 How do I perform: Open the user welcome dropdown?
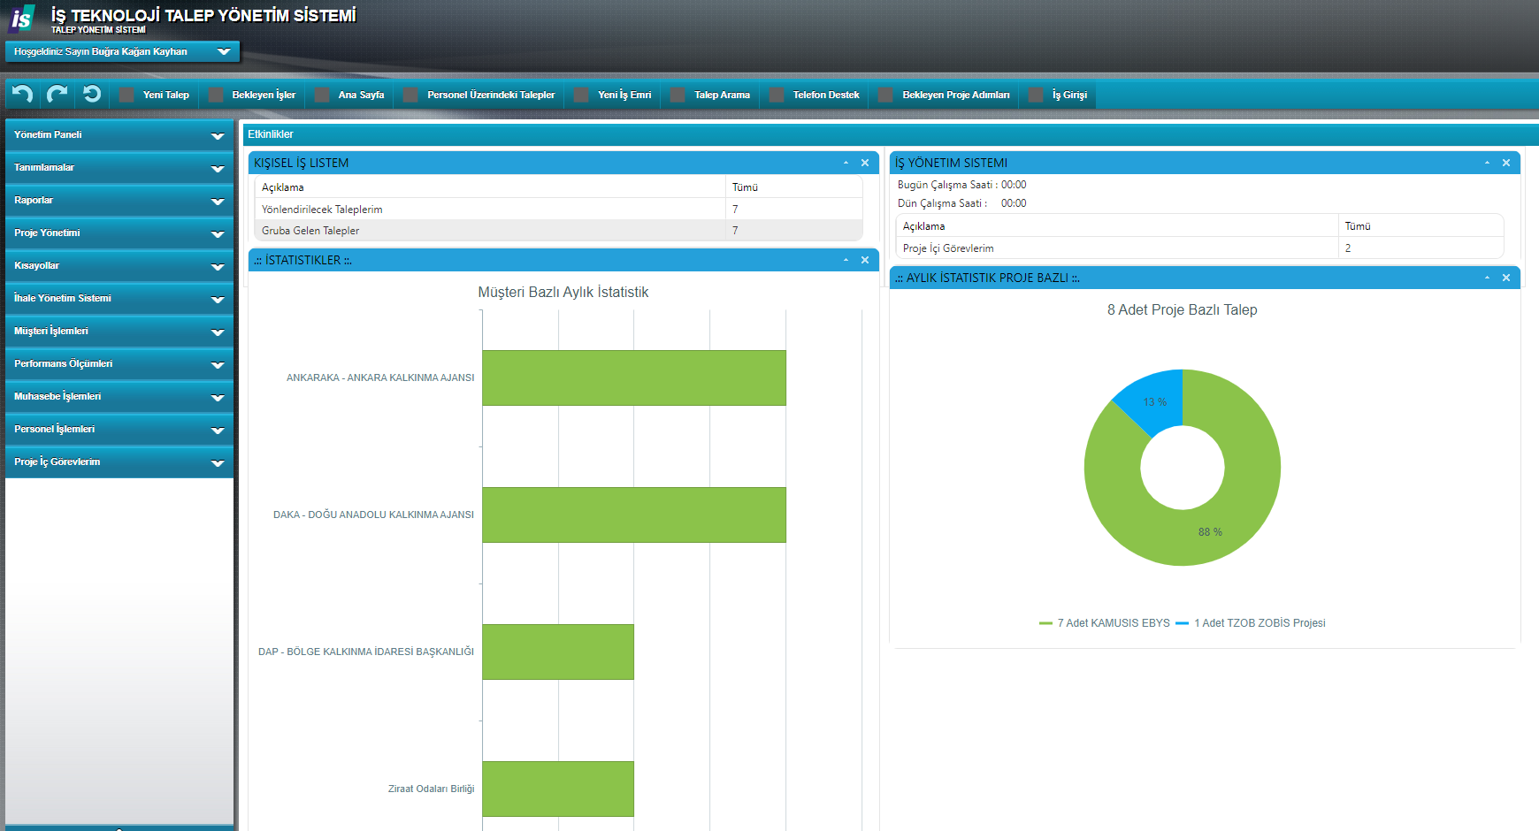pos(223,52)
